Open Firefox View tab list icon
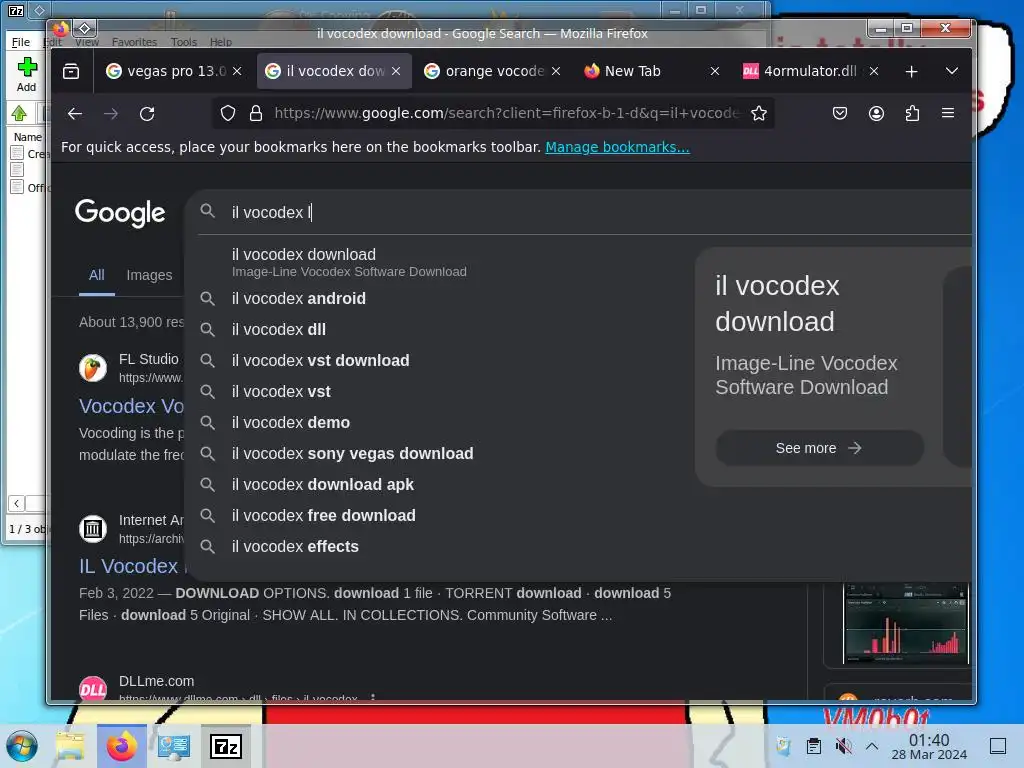 point(71,71)
